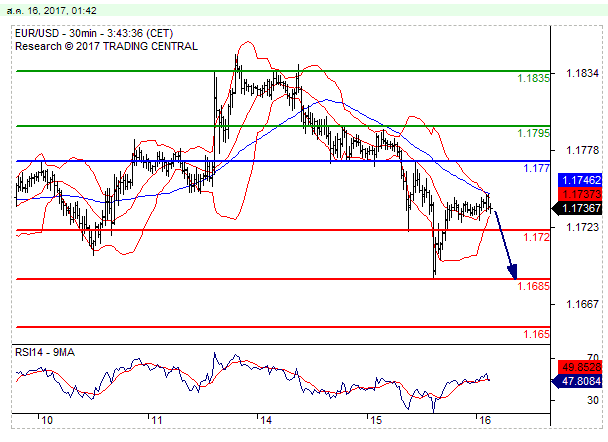Select the 1.1685 red support label
This screenshot has width=608, height=442.
click(x=533, y=286)
